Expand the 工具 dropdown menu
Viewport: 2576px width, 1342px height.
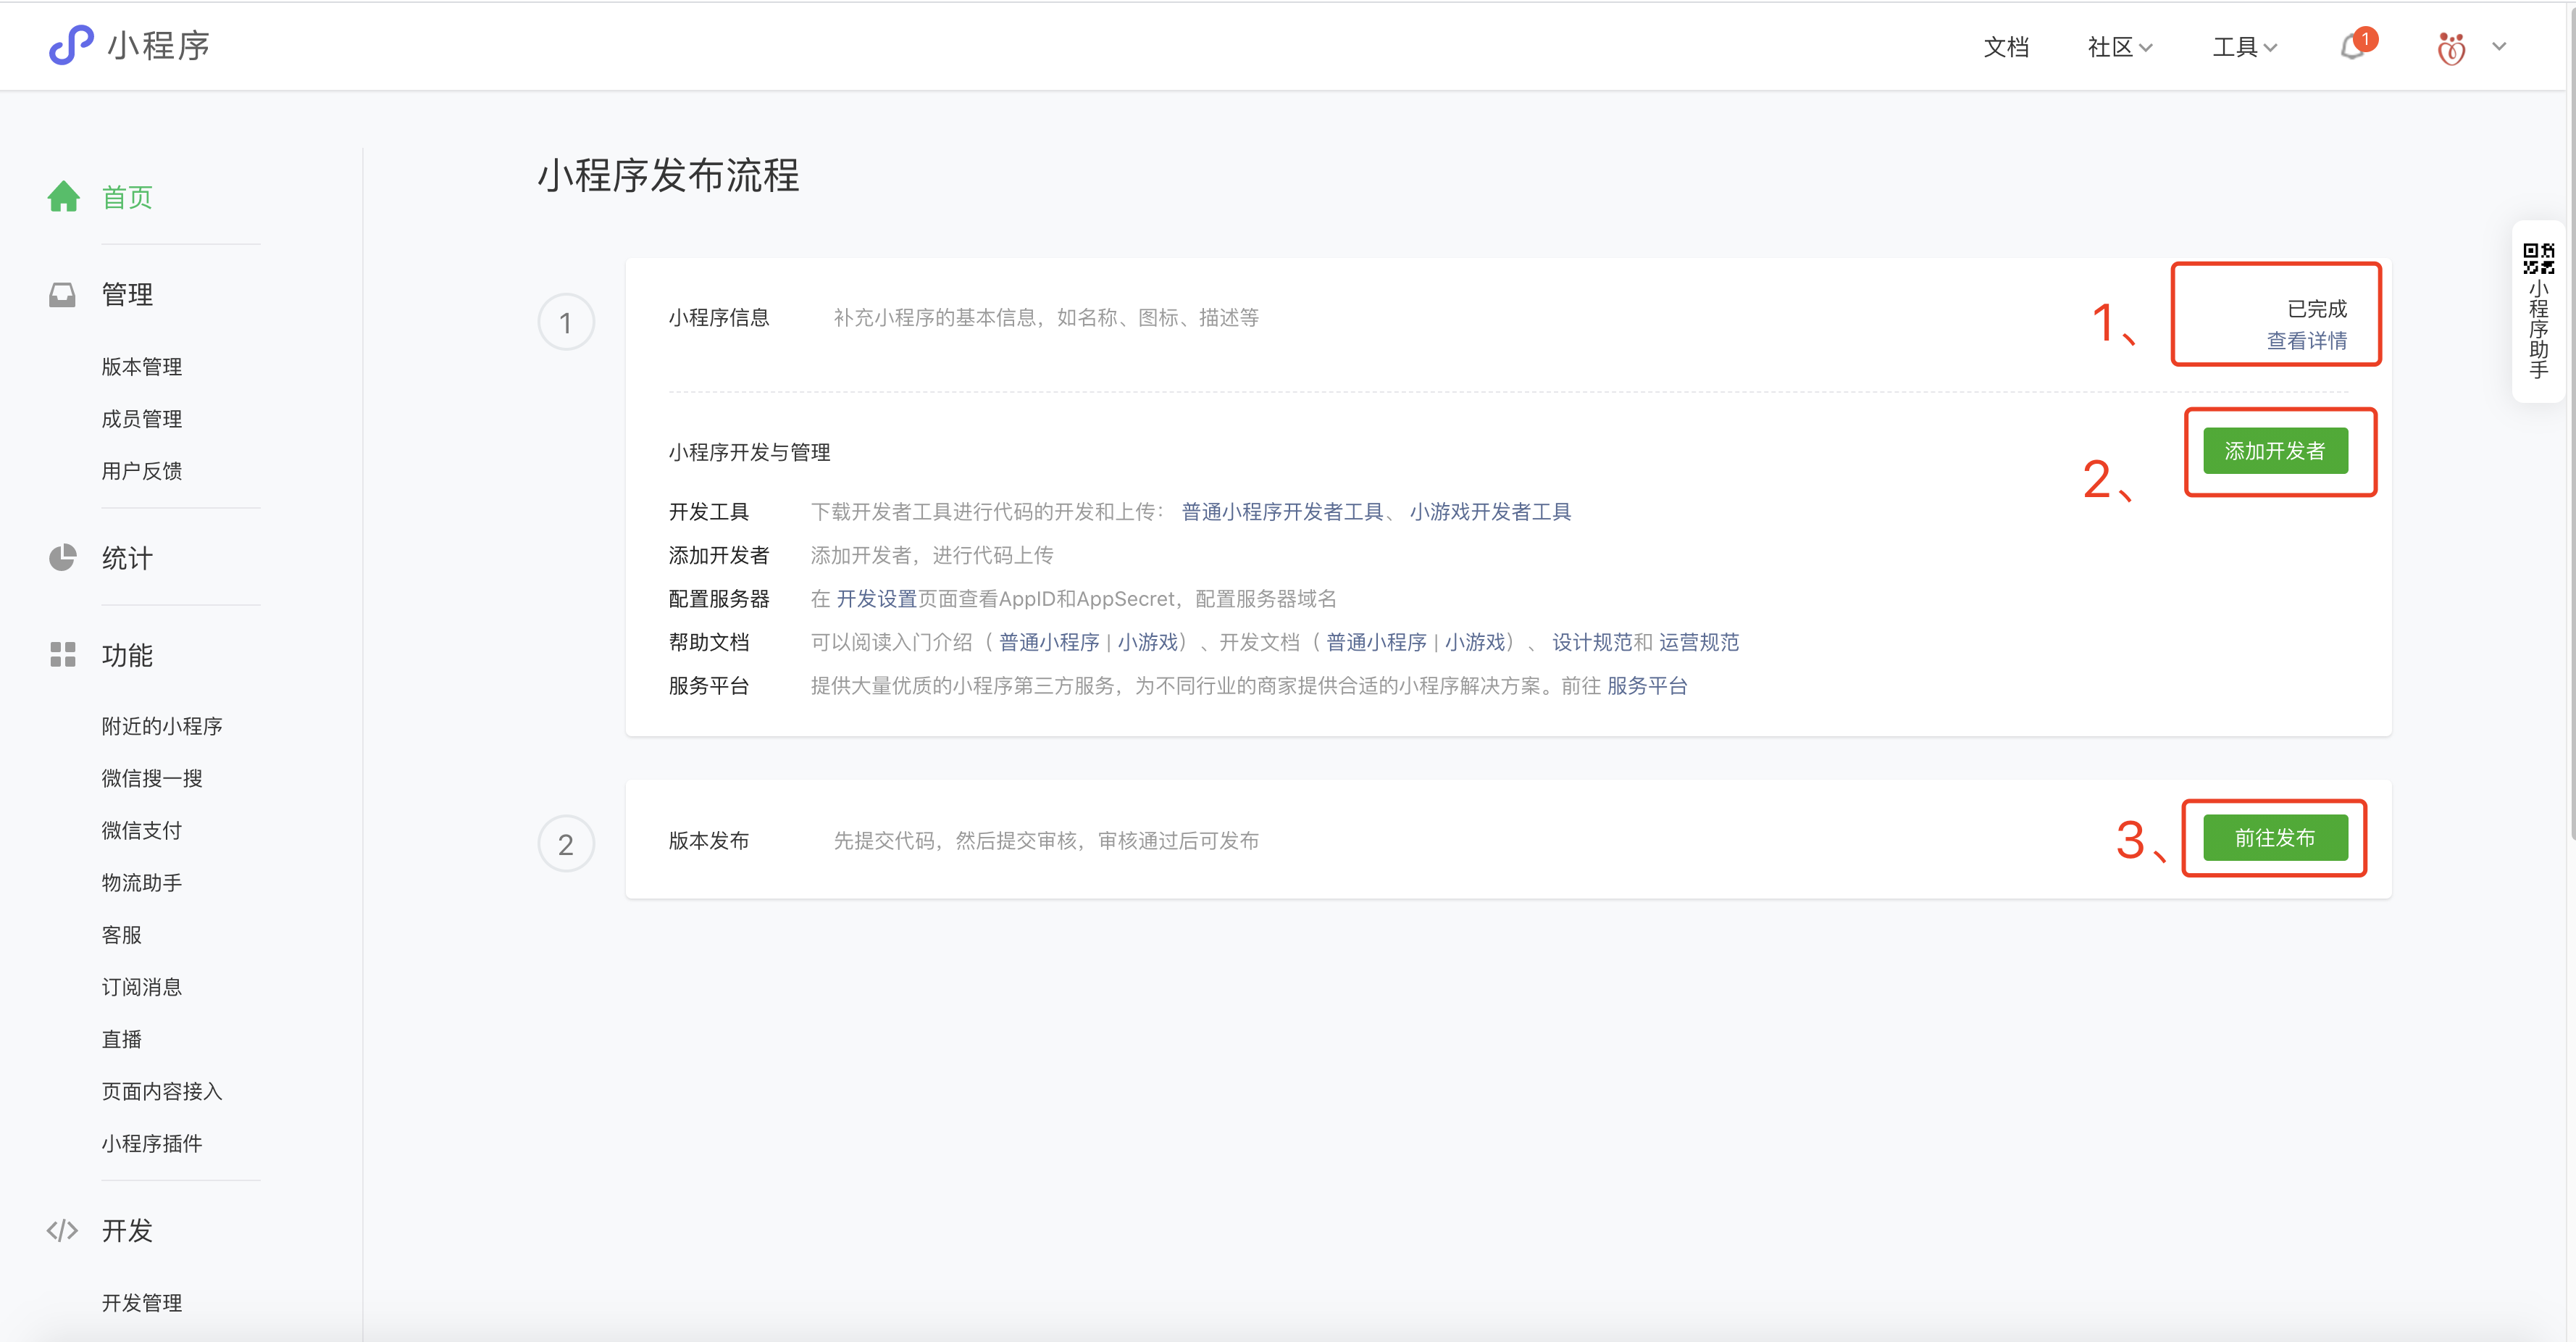click(x=2243, y=47)
